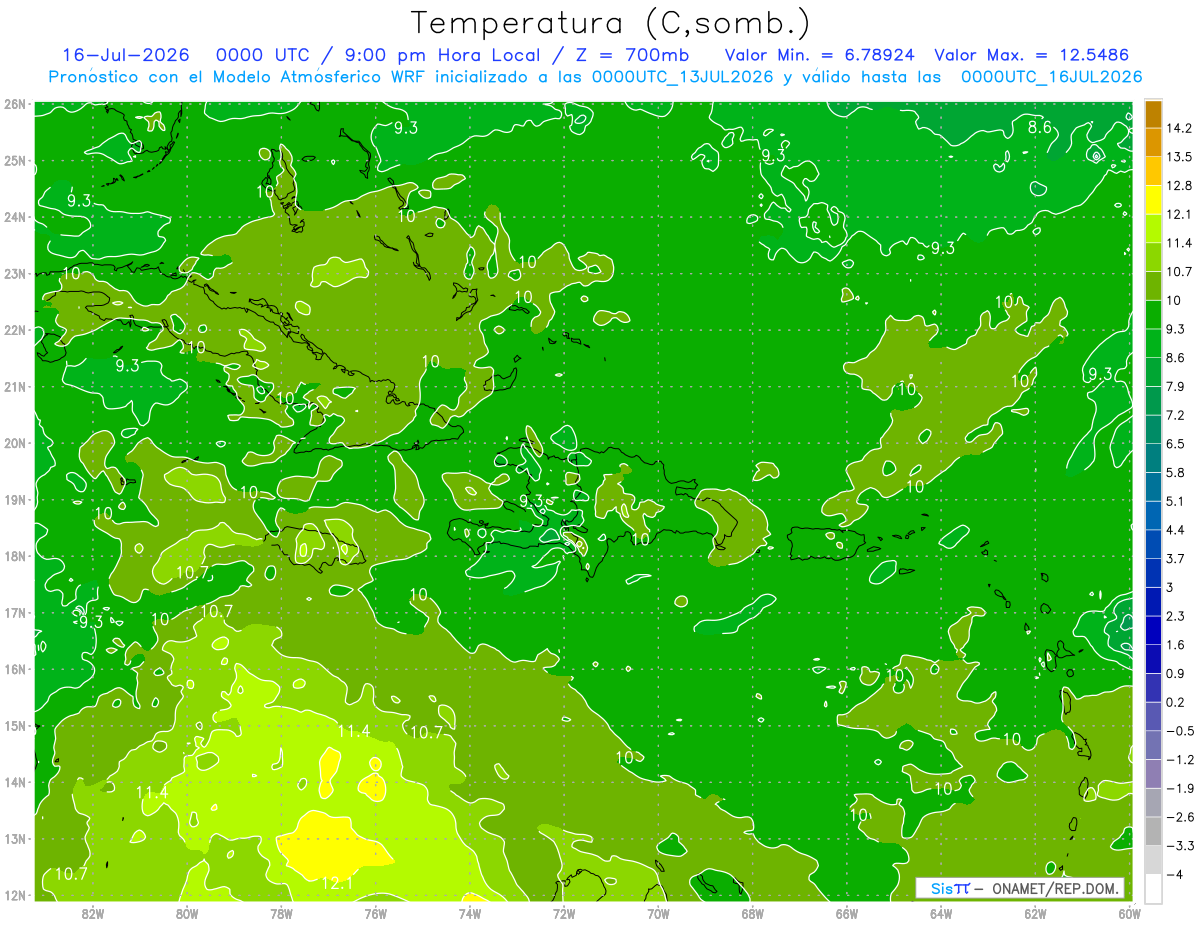The width and height of the screenshot is (1200, 927).
Task: Click the Puerto Rico island outline
Action: click(826, 543)
